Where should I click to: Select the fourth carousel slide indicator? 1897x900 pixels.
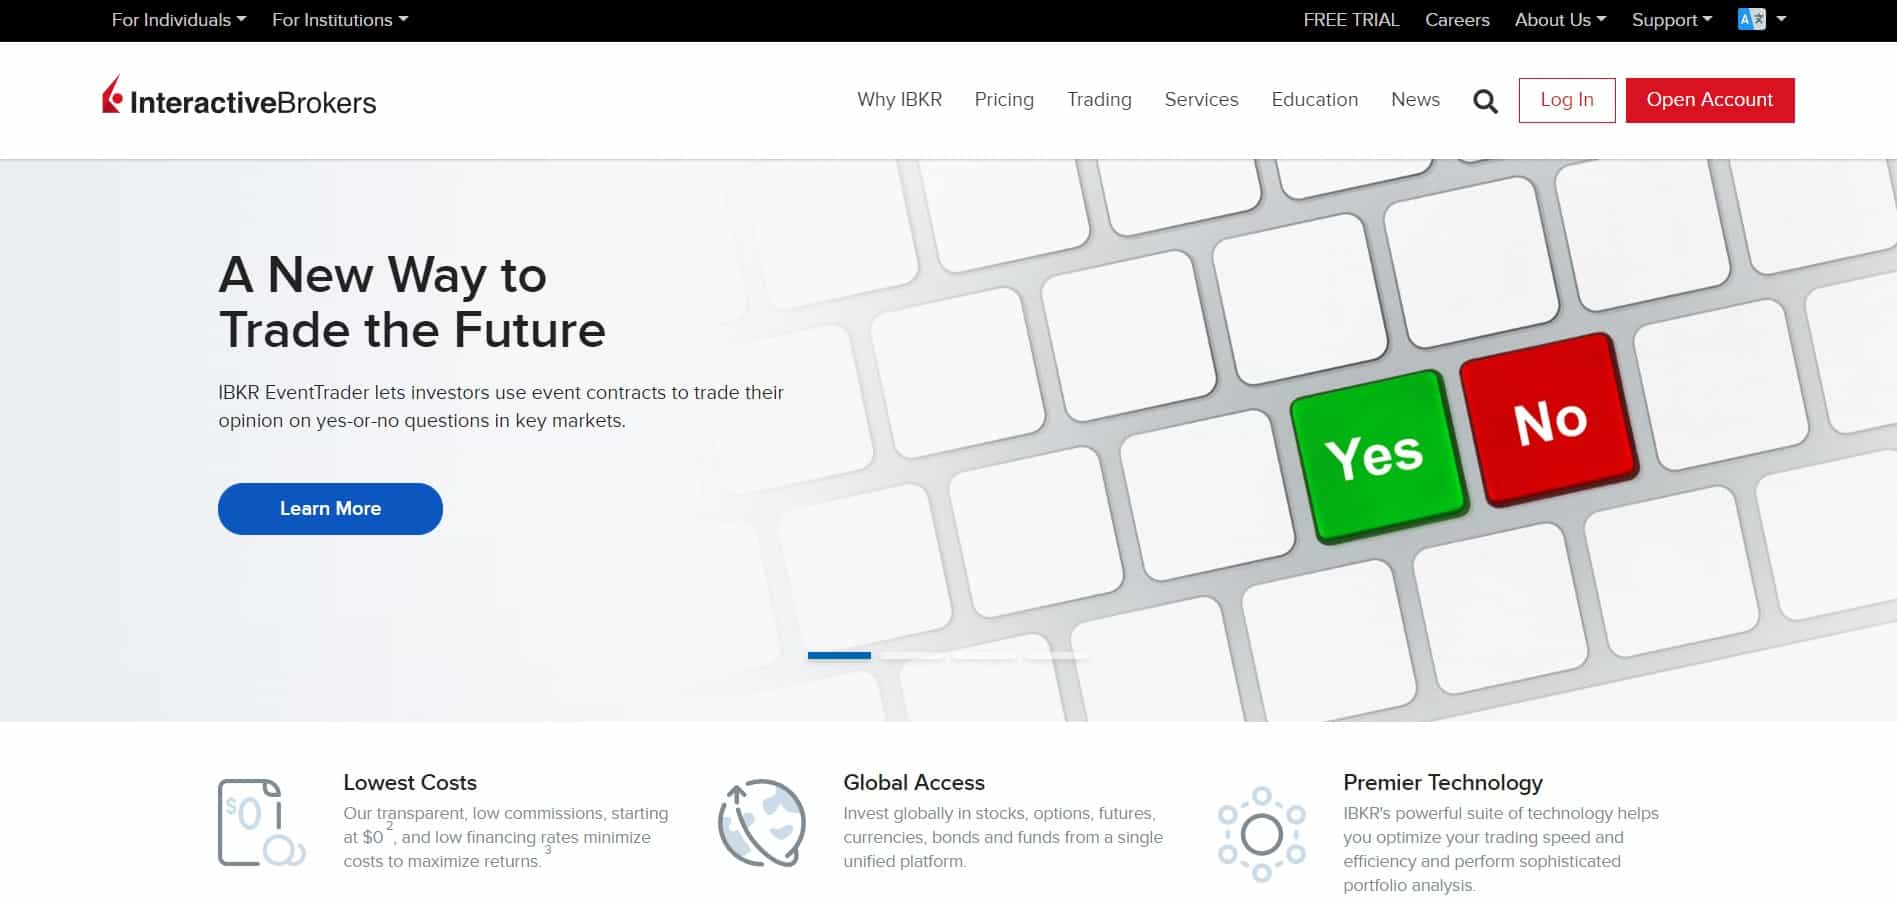[x=1056, y=656]
